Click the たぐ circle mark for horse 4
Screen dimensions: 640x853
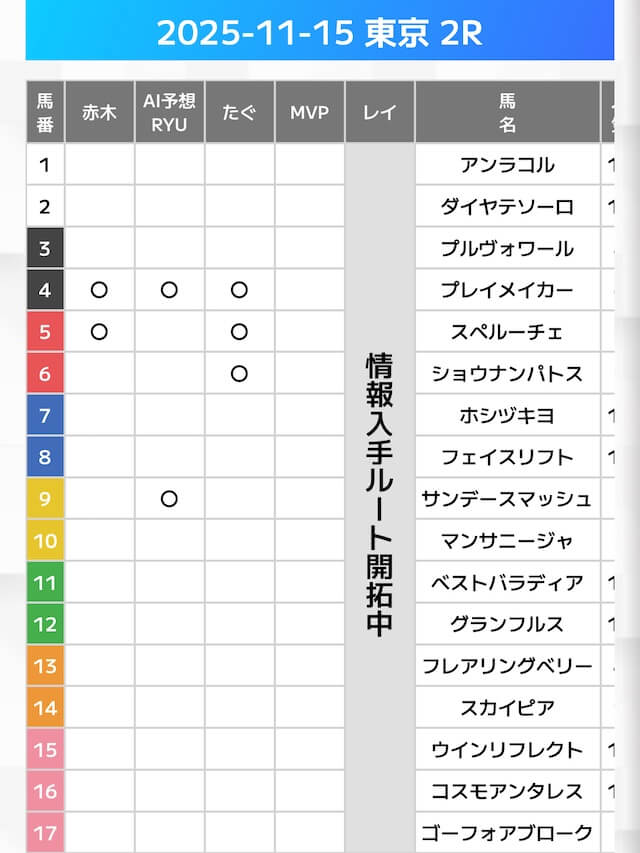pos(239,290)
